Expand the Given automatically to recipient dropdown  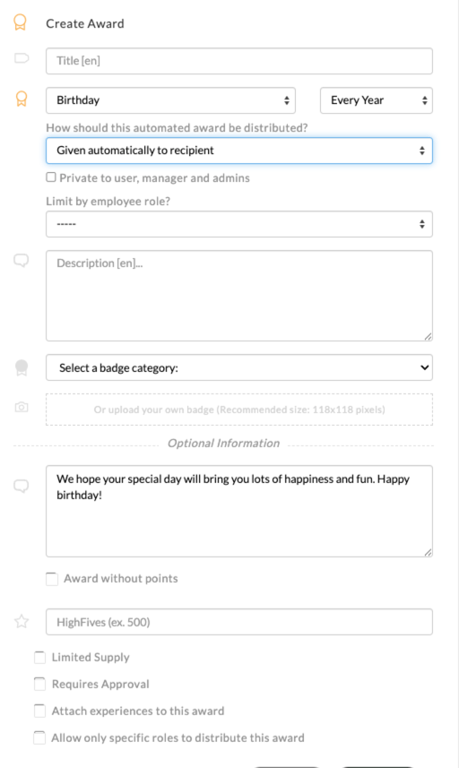pyautogui.click(x=239, y=150)
